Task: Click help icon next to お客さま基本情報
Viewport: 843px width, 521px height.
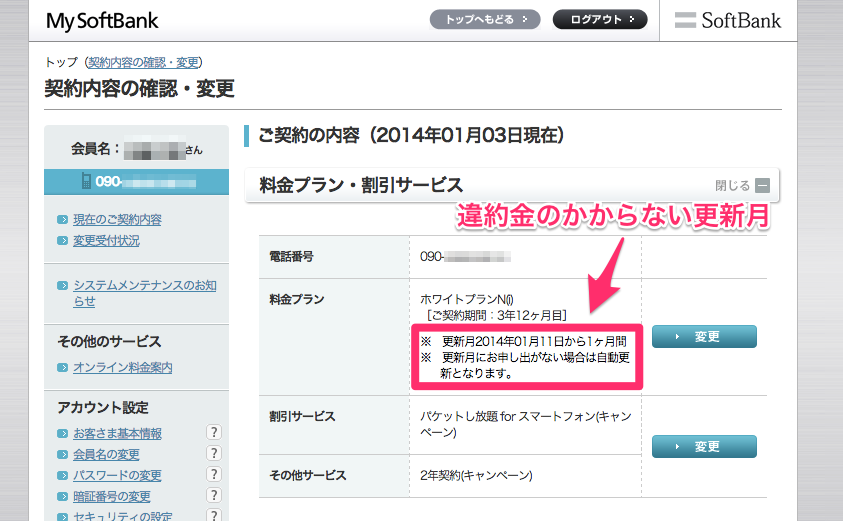Action: [214, 432]
